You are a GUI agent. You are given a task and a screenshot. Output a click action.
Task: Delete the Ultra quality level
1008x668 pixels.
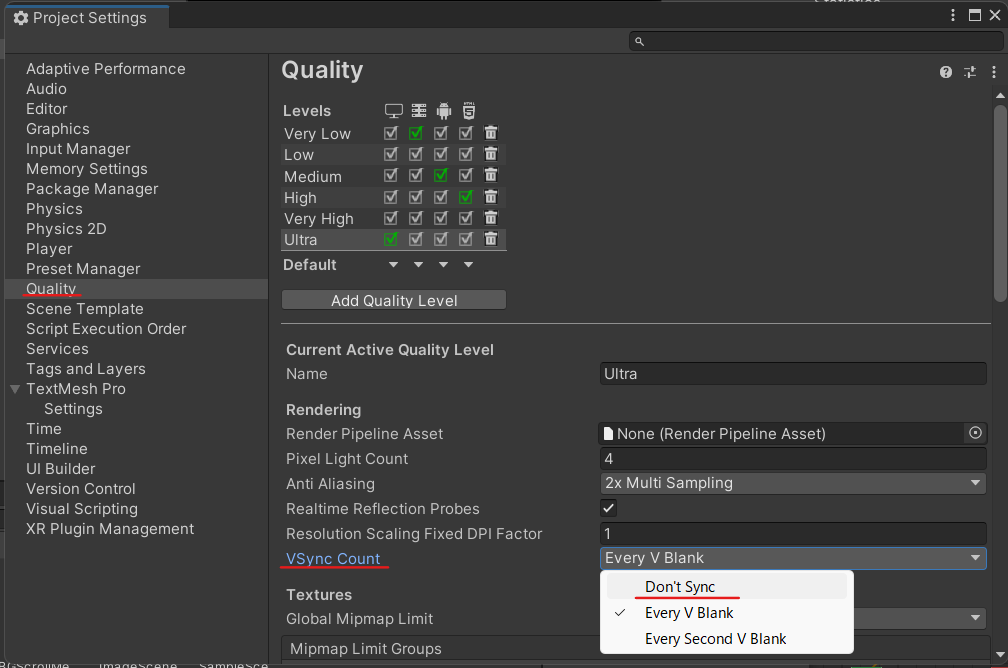tap(490, 239)
